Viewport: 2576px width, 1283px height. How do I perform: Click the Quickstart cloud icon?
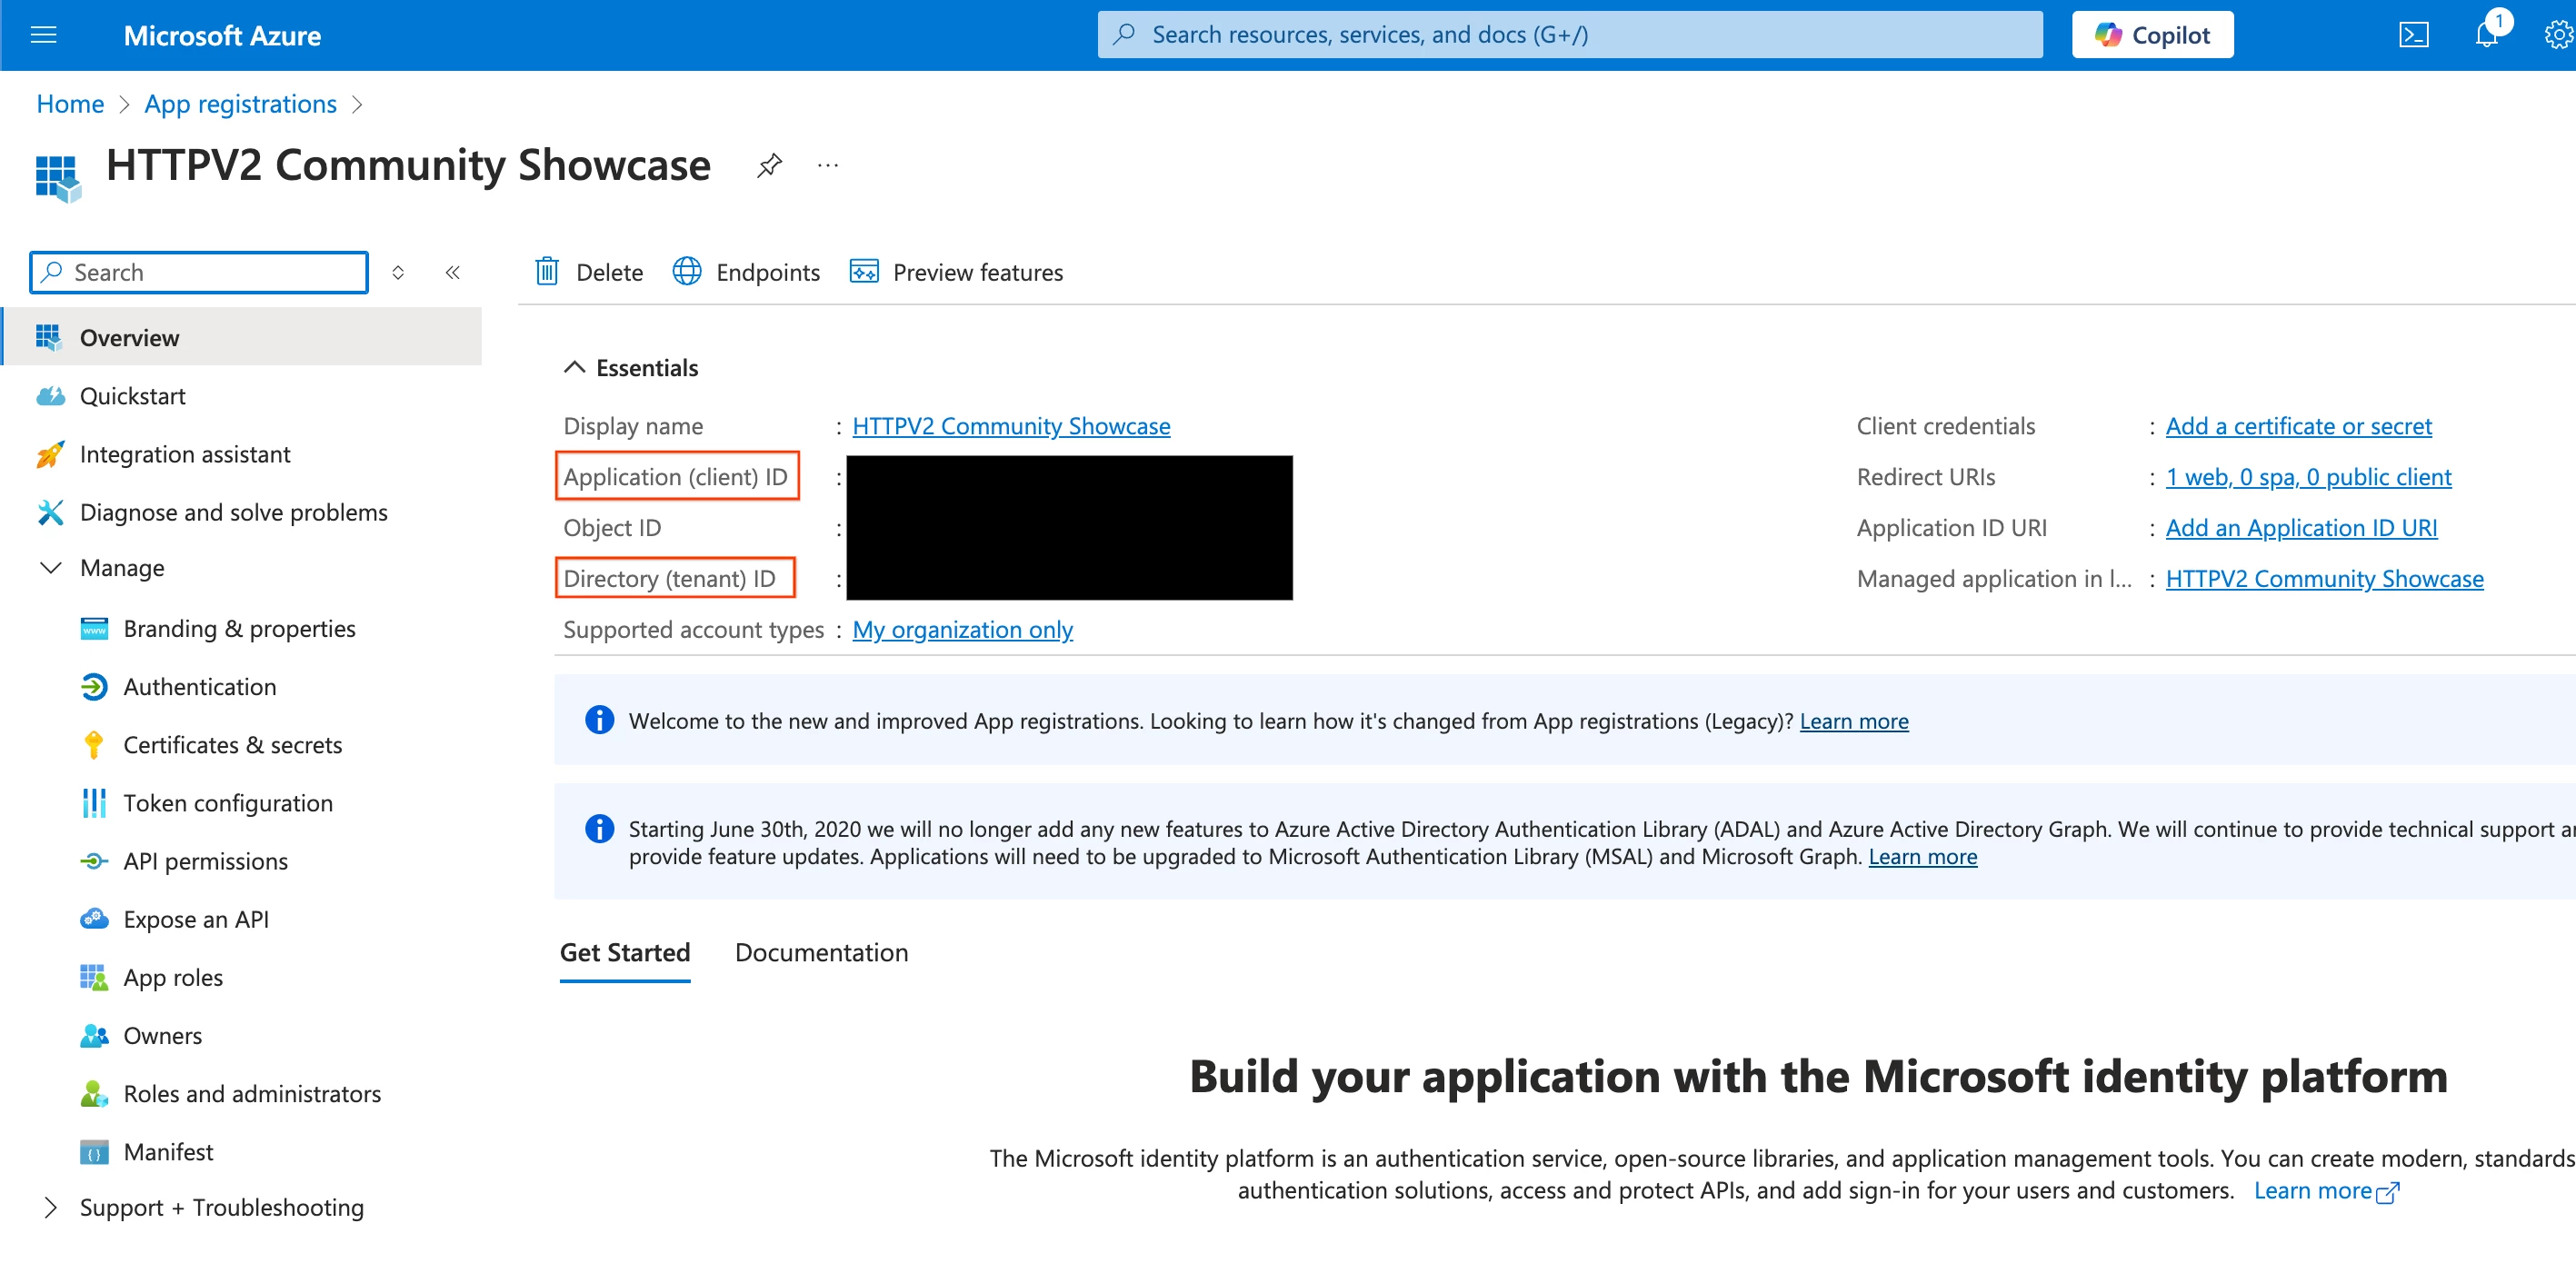pyautogui.click(x=50, y=396)
